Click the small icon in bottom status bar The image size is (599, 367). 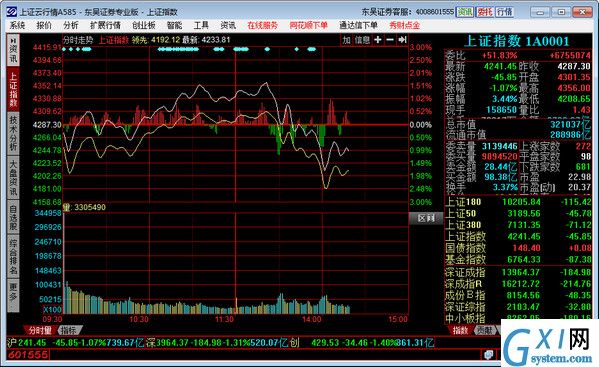pyautogui.click(x=488, y=355)
